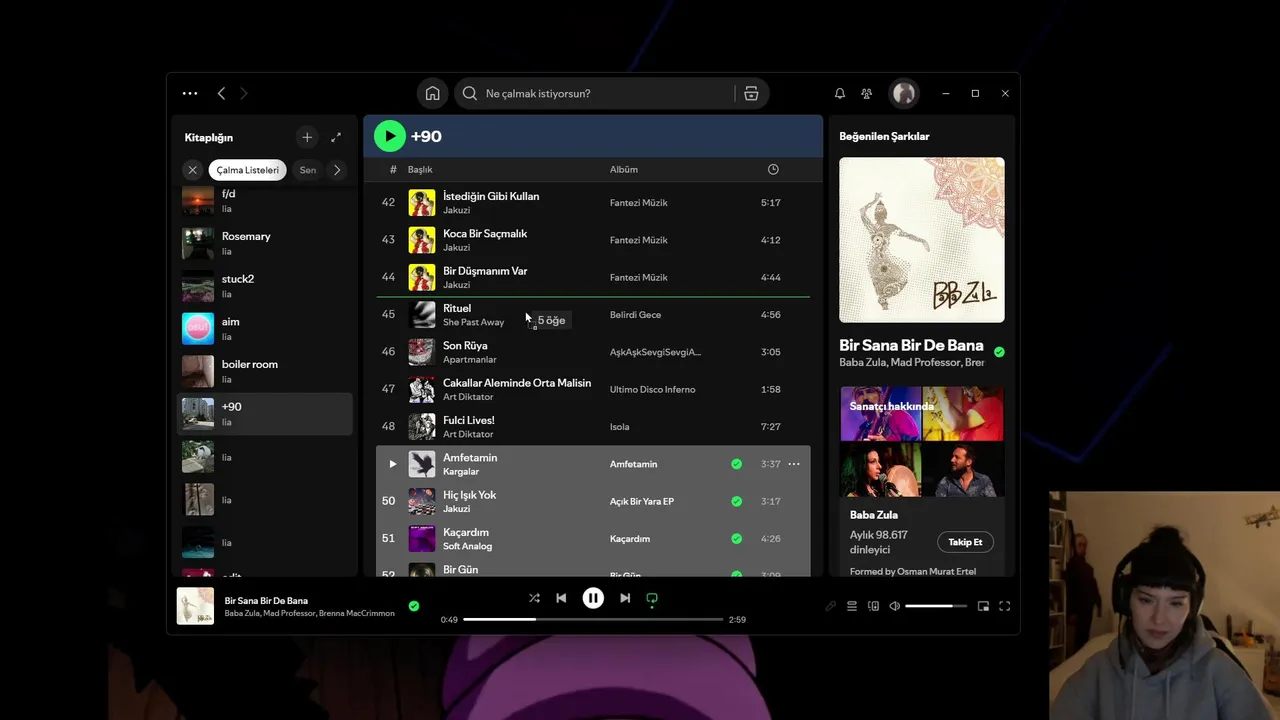Clear the Çalma Listeleri filter
The width and height of the screenshot is (1280, 720).
coord(193,170)
